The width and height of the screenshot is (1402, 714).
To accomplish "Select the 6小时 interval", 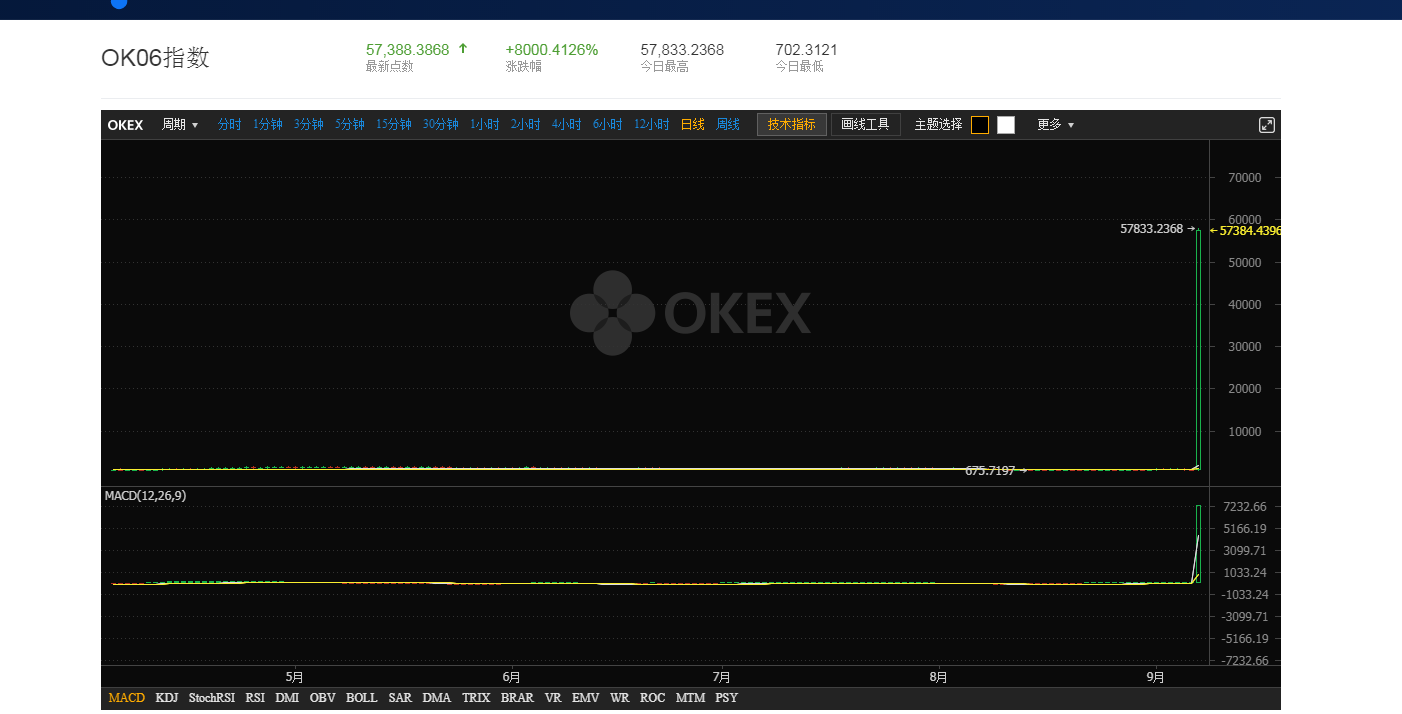I will point(608,125).
